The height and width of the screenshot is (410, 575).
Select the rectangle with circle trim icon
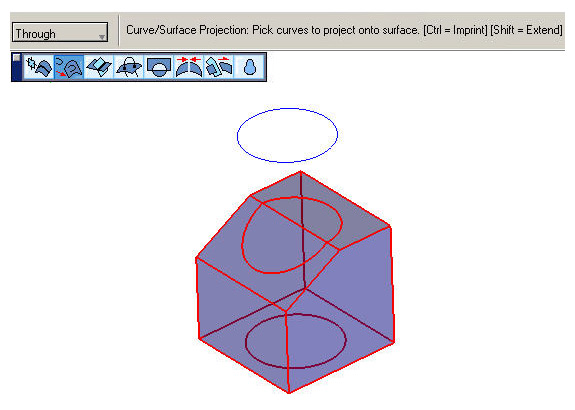(159, 67)
